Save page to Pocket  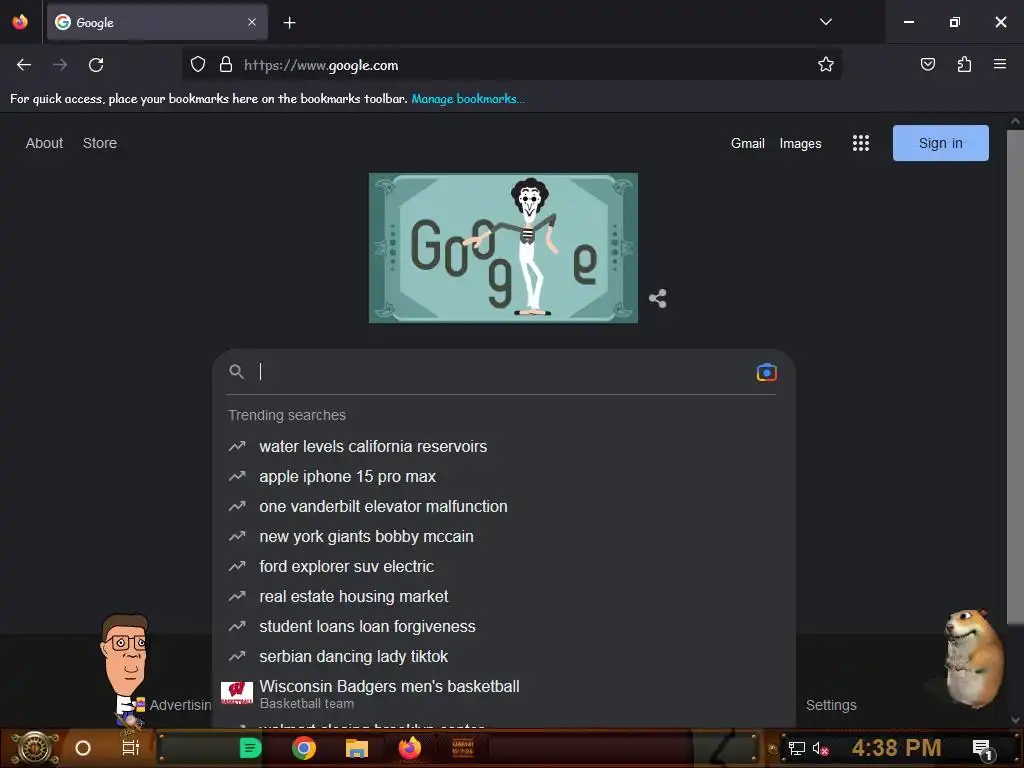tap(927, 64)
